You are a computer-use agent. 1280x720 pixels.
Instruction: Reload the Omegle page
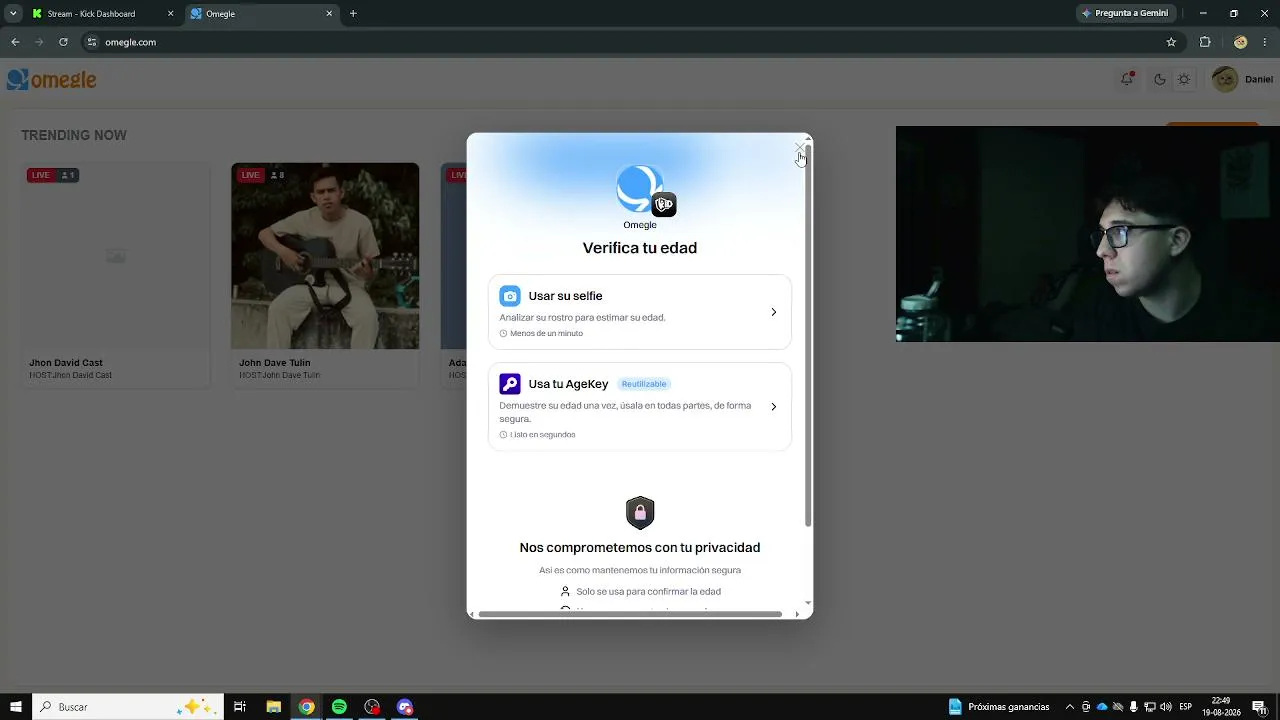pyautogui.click(x=63, y=42)
